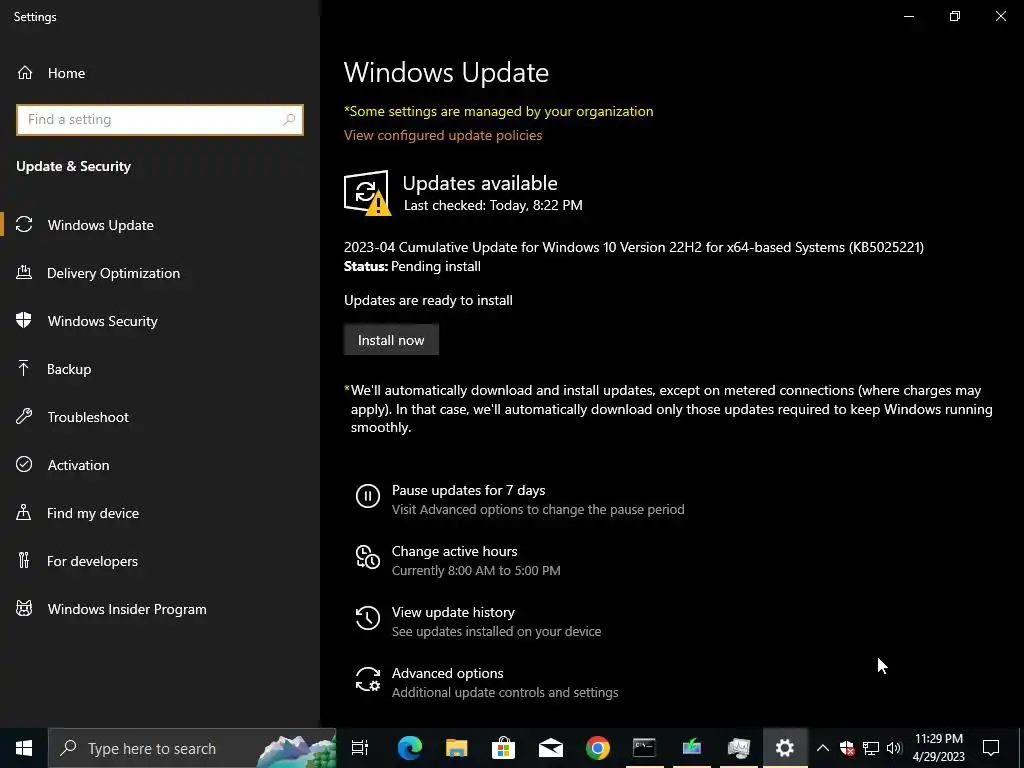This screenshot has height=768, width=1024.
Task: Click the history icon beside View update history
Action: click(368, 618)
